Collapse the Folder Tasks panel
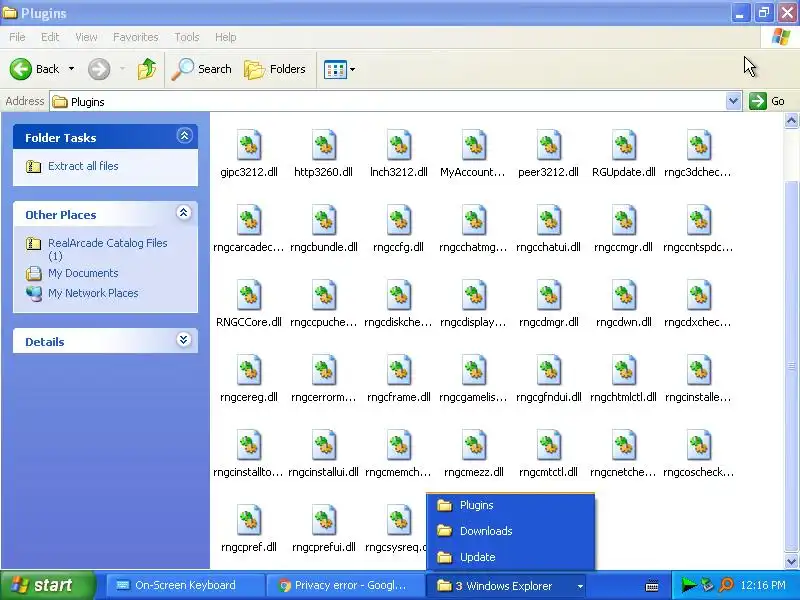The height and width of the screenshot is (600, 800). click(184, 136)
